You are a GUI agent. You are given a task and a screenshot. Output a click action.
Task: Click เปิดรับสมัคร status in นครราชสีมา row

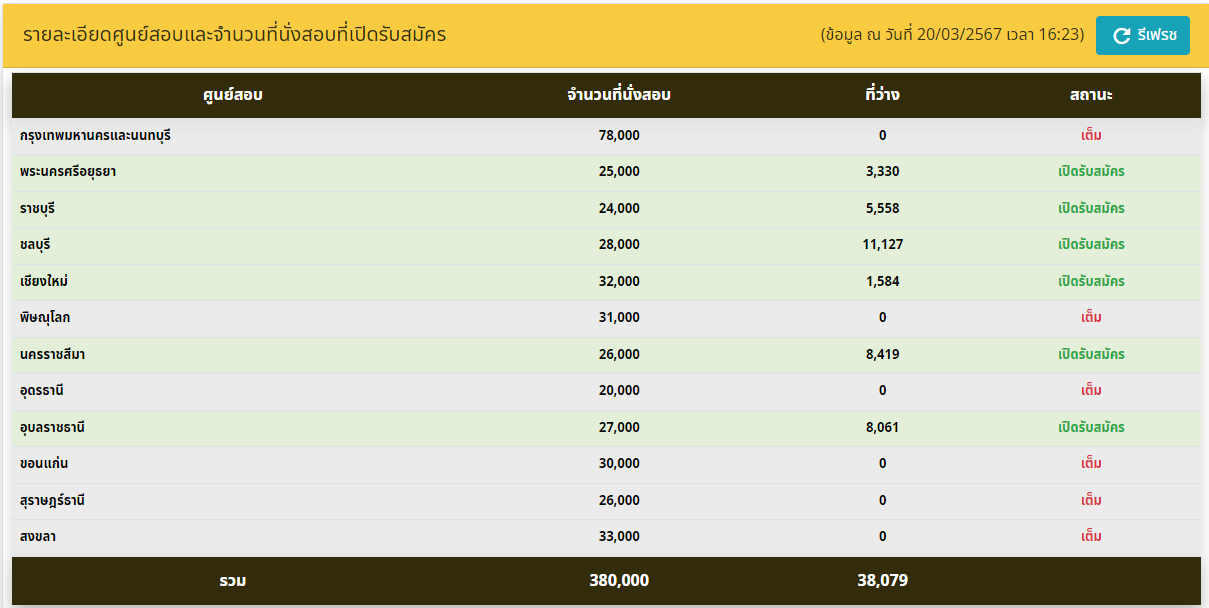pos(1091,354)
